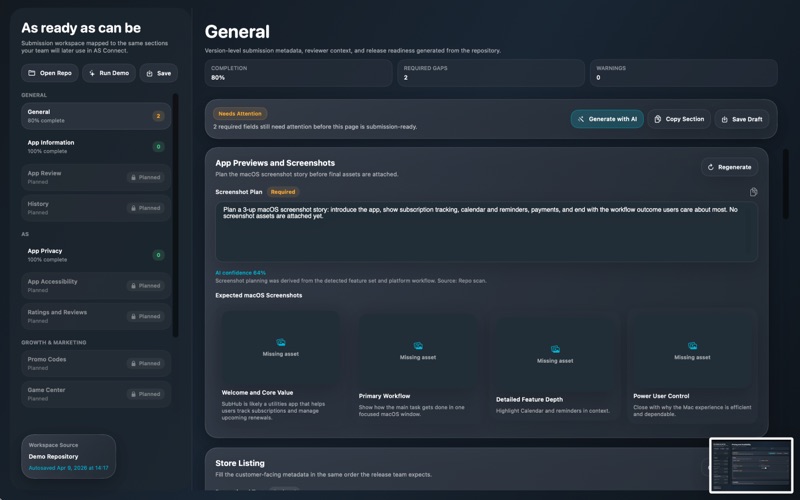Click the copy icon beside Screenshot Plan
This screenshot has width=800, height=500.
[x=753, y=192]
